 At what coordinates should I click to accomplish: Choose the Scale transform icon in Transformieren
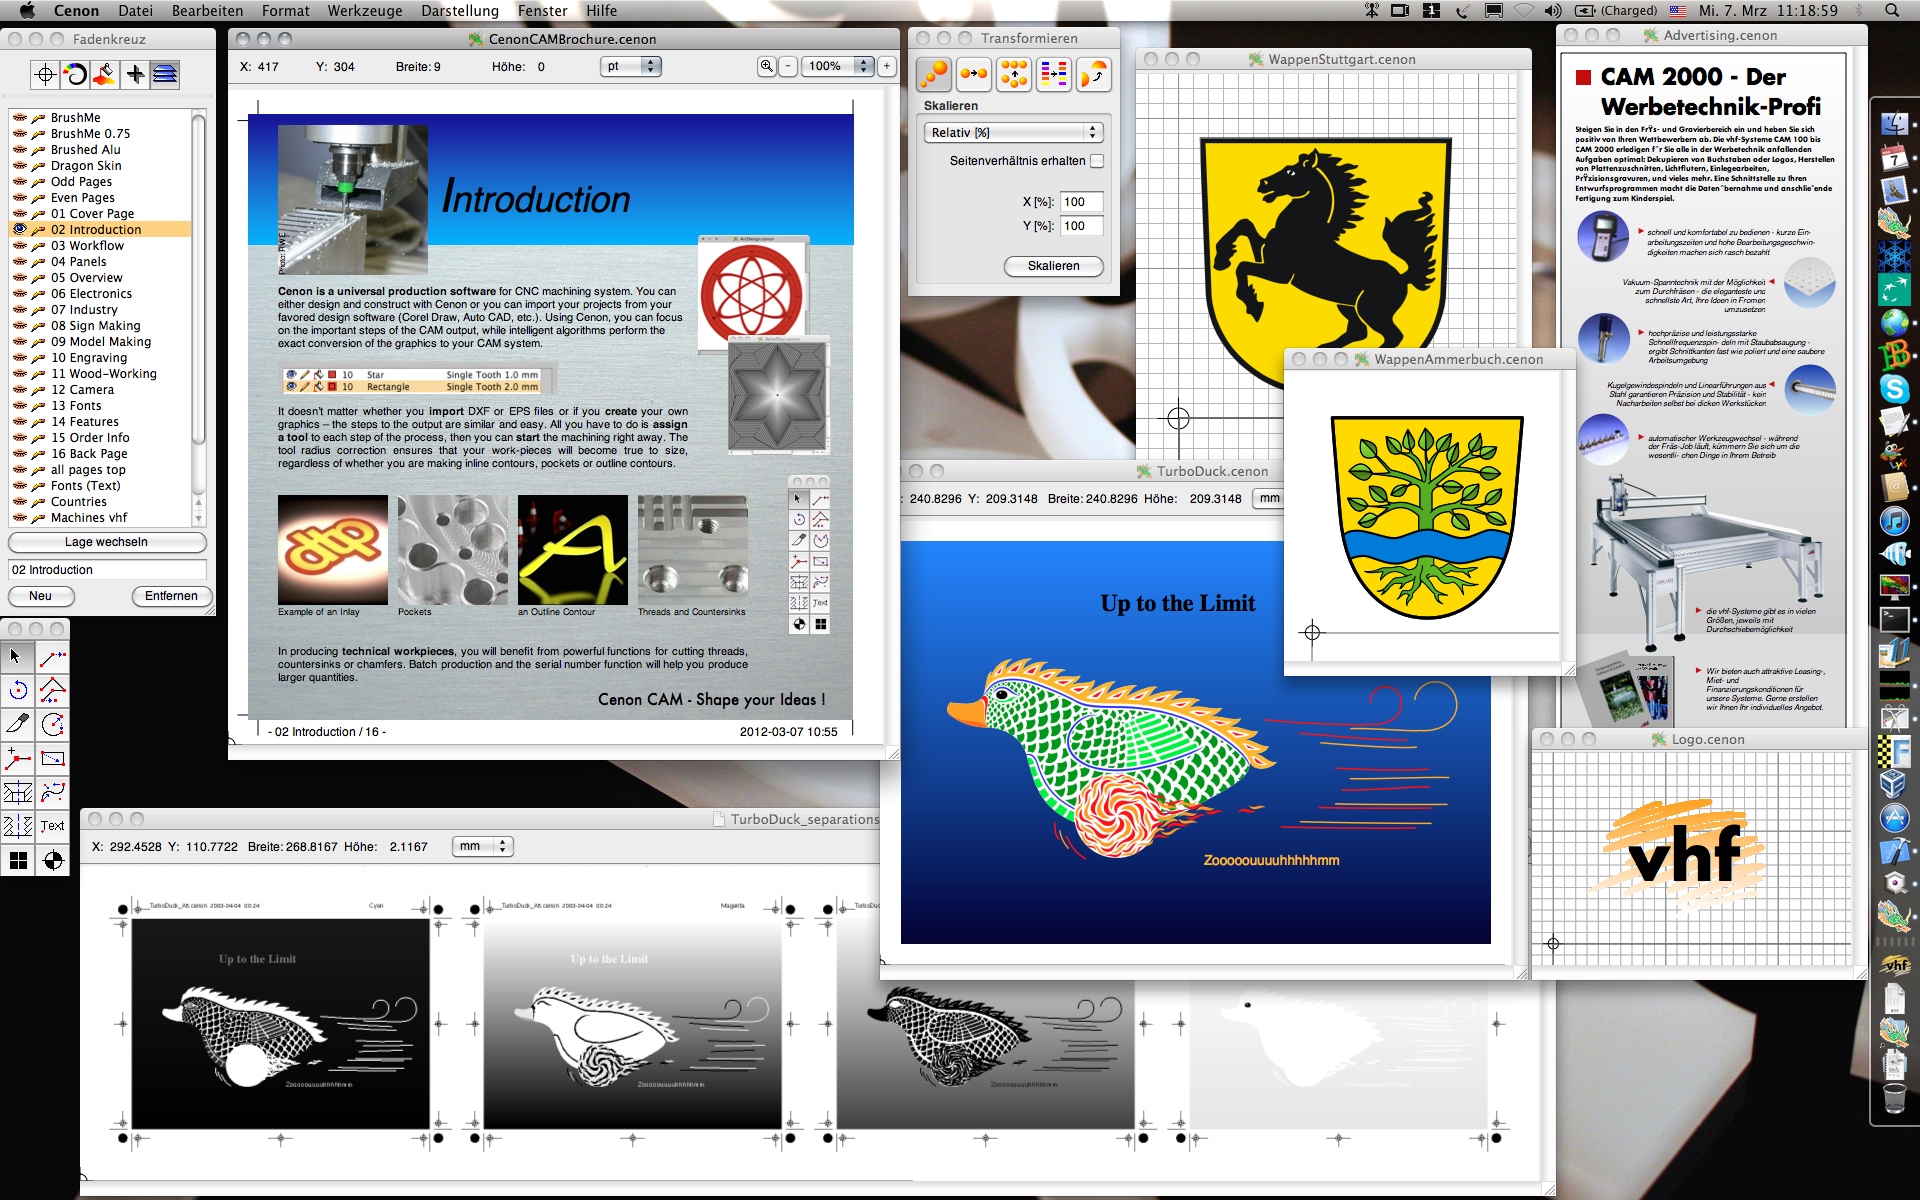(933, 74)
